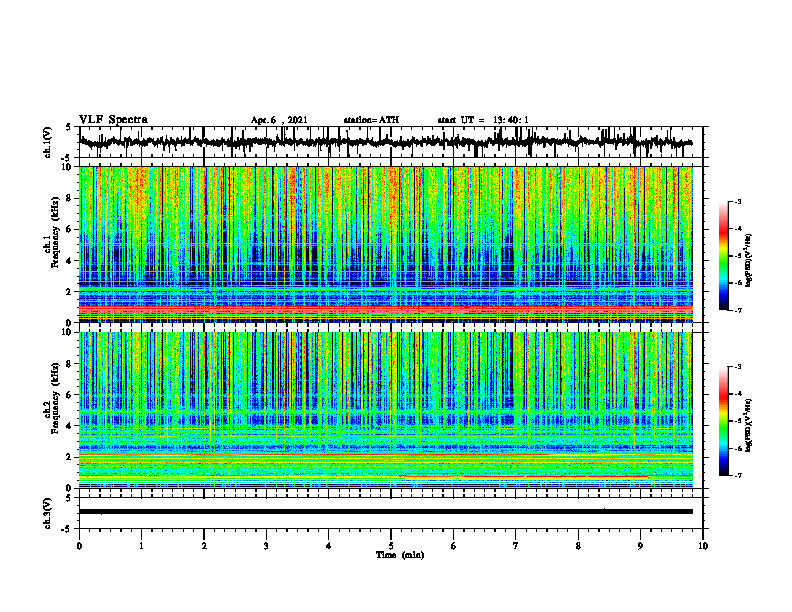Click the "station=ATH" header text
The height and width of the screenshot is (612, 792).
(x=371, y=120)
